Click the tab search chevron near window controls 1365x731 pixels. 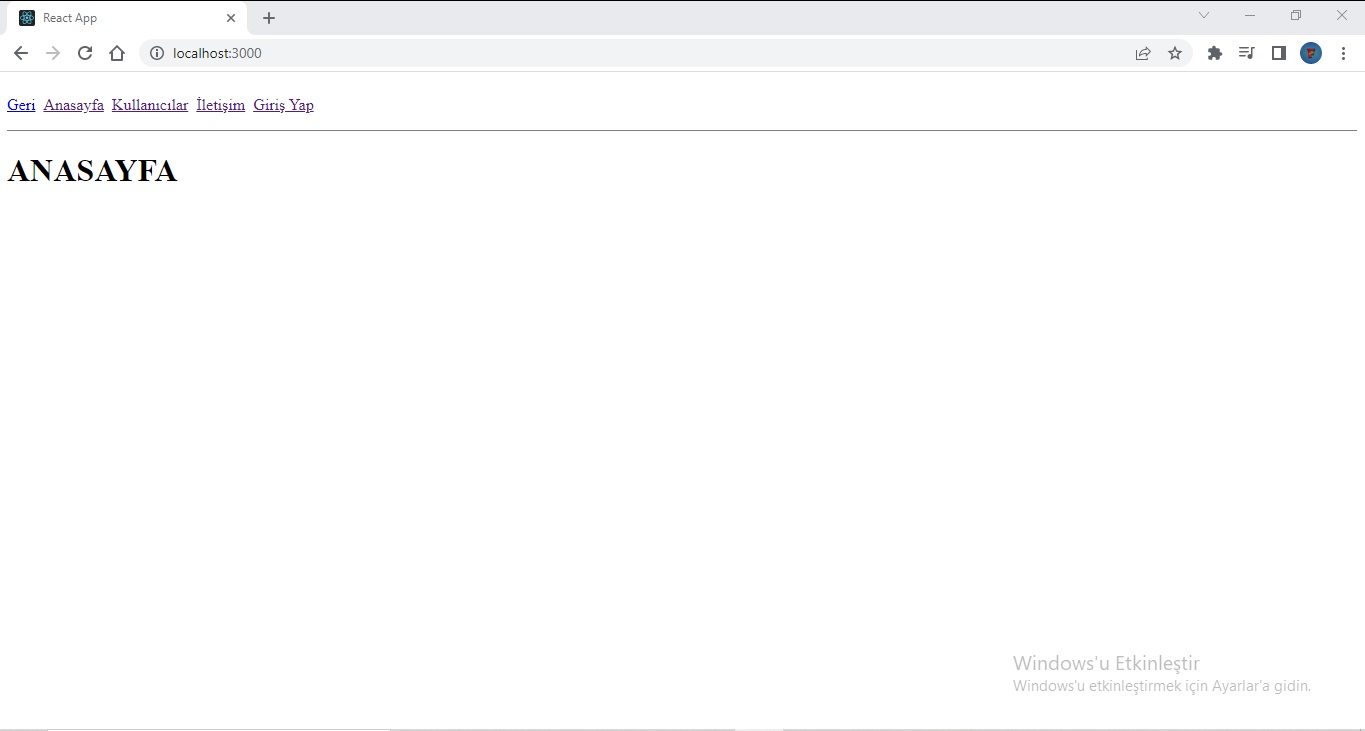1204,15
